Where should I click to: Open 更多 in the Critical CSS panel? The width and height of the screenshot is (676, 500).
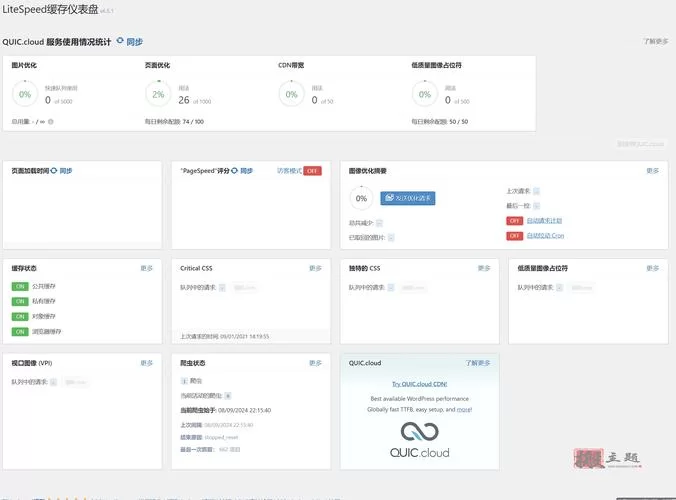pos(315,268)
